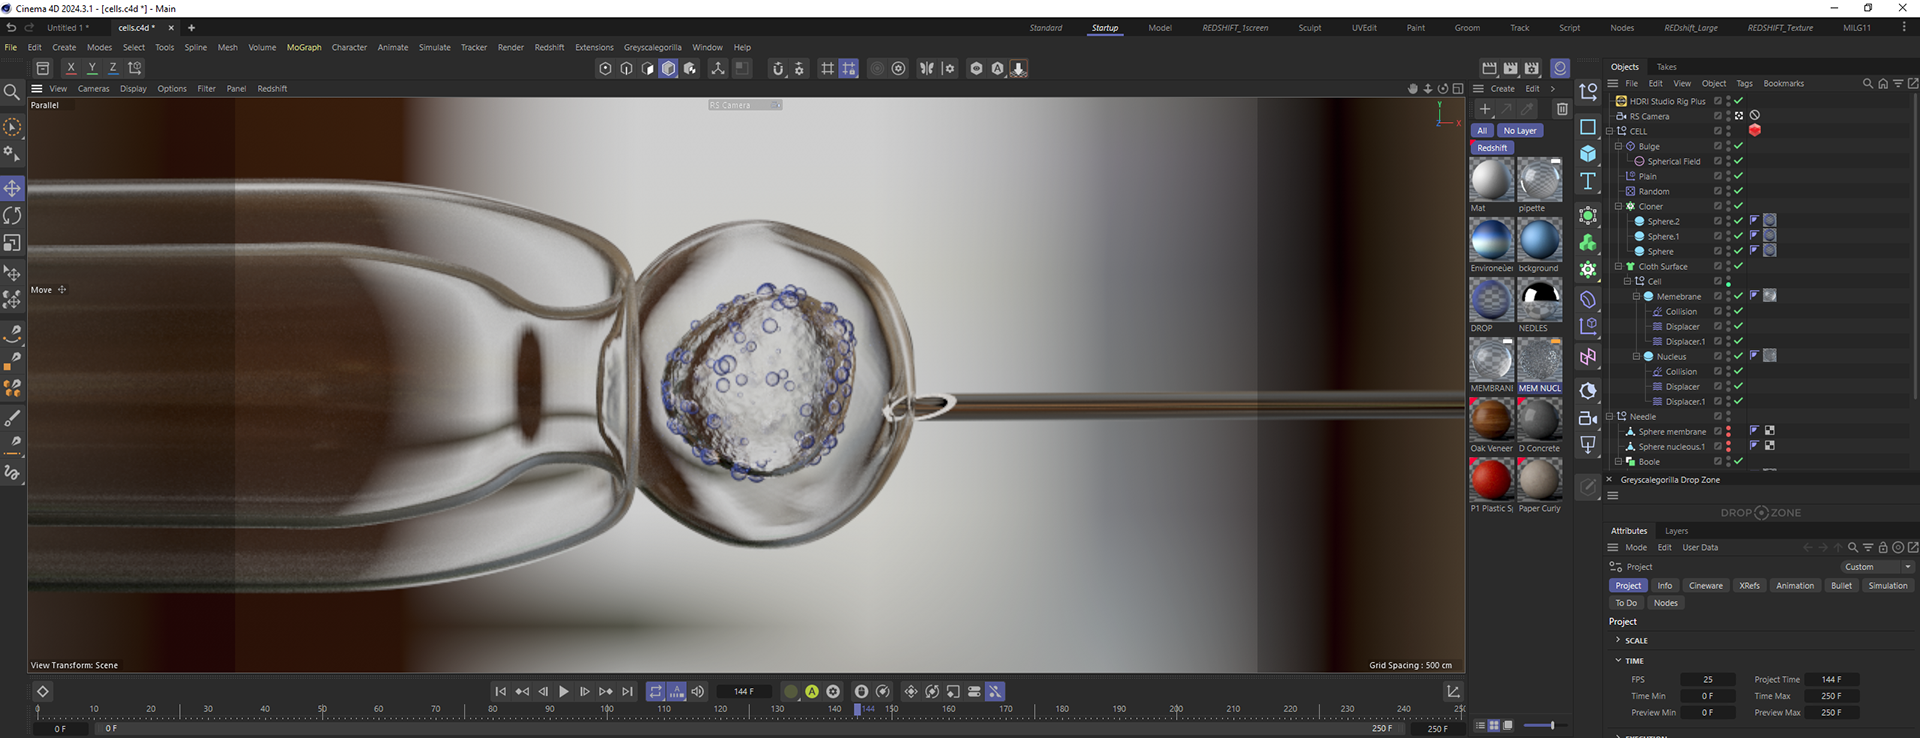Play the animation forward
The image size is (1920, 738).
(x=564, y=691)
